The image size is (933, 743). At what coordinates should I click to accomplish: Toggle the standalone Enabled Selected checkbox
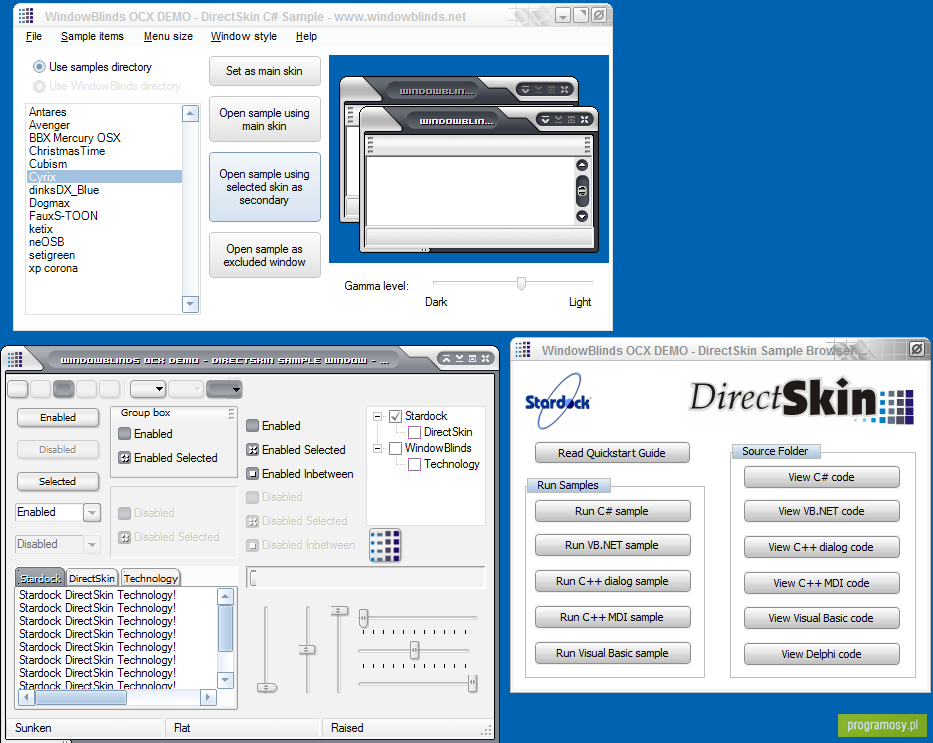coord(252,450)
